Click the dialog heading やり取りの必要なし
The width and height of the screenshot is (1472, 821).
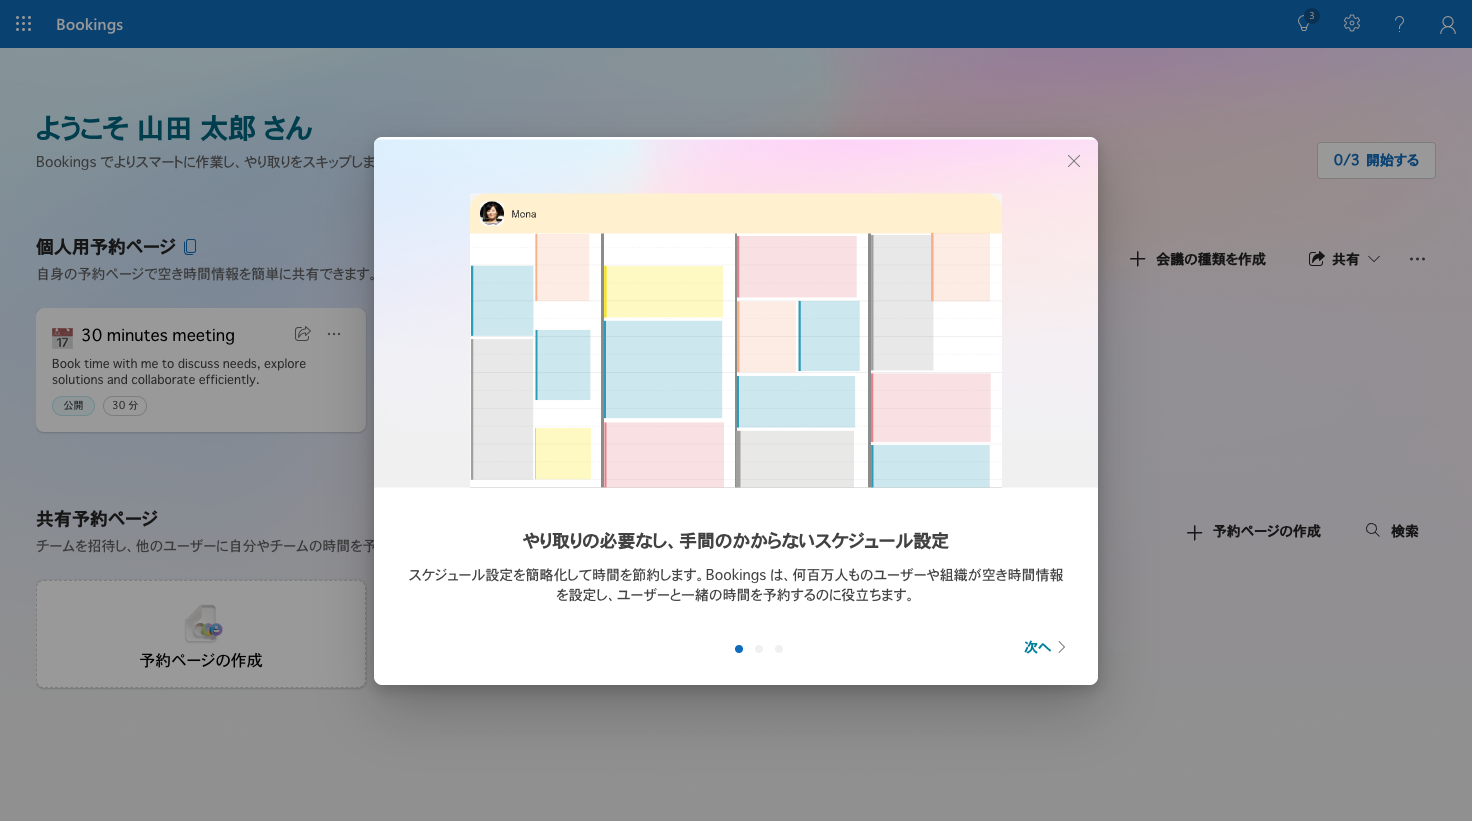point(735,541)
